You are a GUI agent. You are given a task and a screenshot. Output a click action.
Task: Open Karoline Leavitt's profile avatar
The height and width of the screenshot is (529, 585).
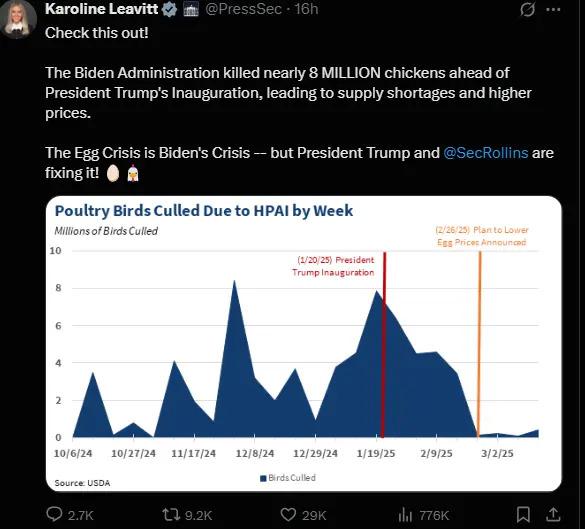18,18
